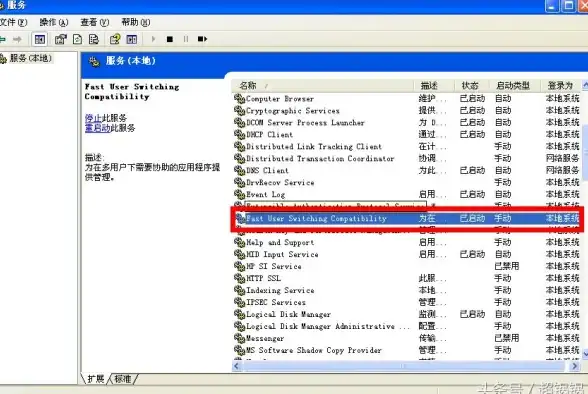Select MS Software Shadow Copy Provider row
The image size is (588, 394).
(406, 351)
